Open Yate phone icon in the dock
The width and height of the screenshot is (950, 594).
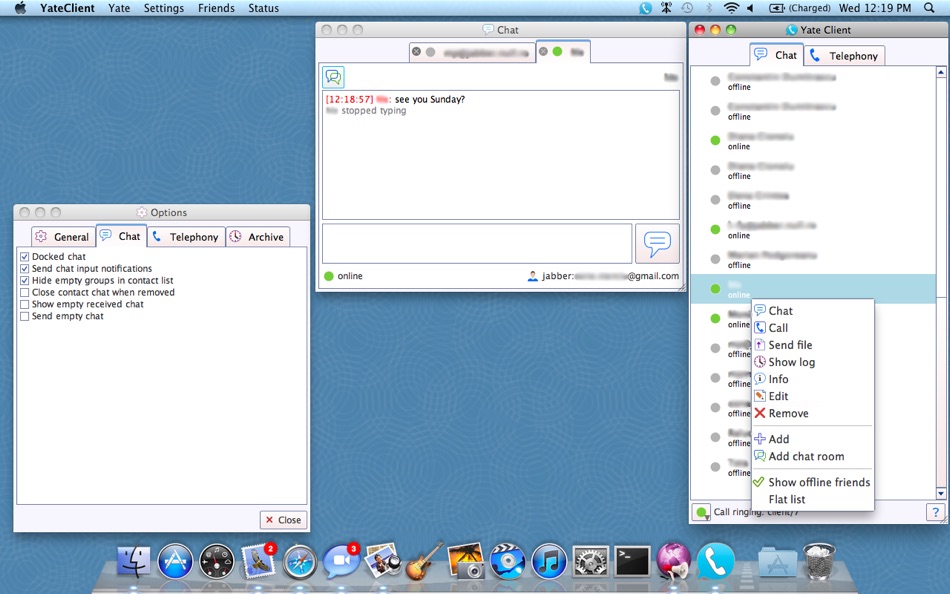click(716, 561)
